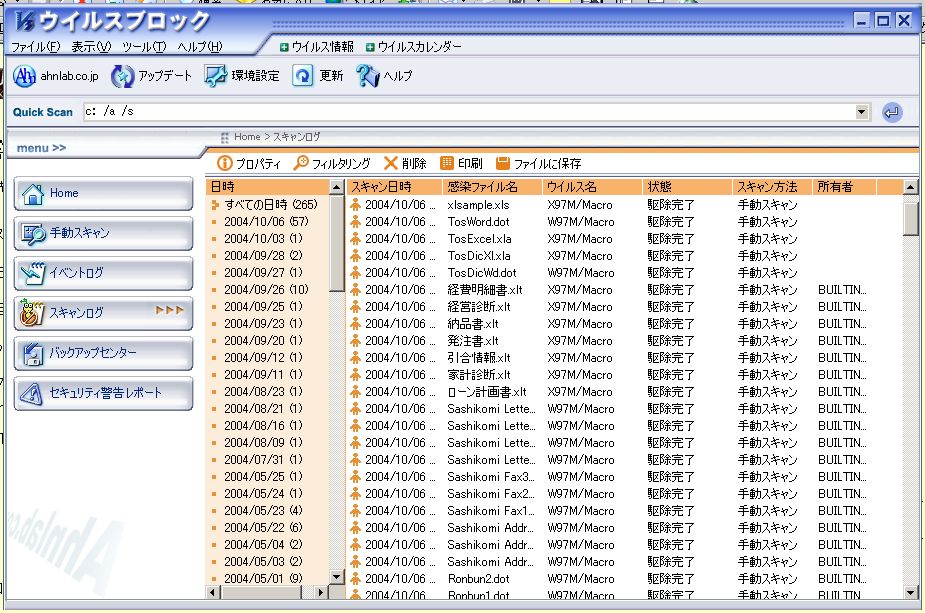Click the 更新 refresh icon
Viewport: 925px width, 613px height.
[x=303, y=76]
